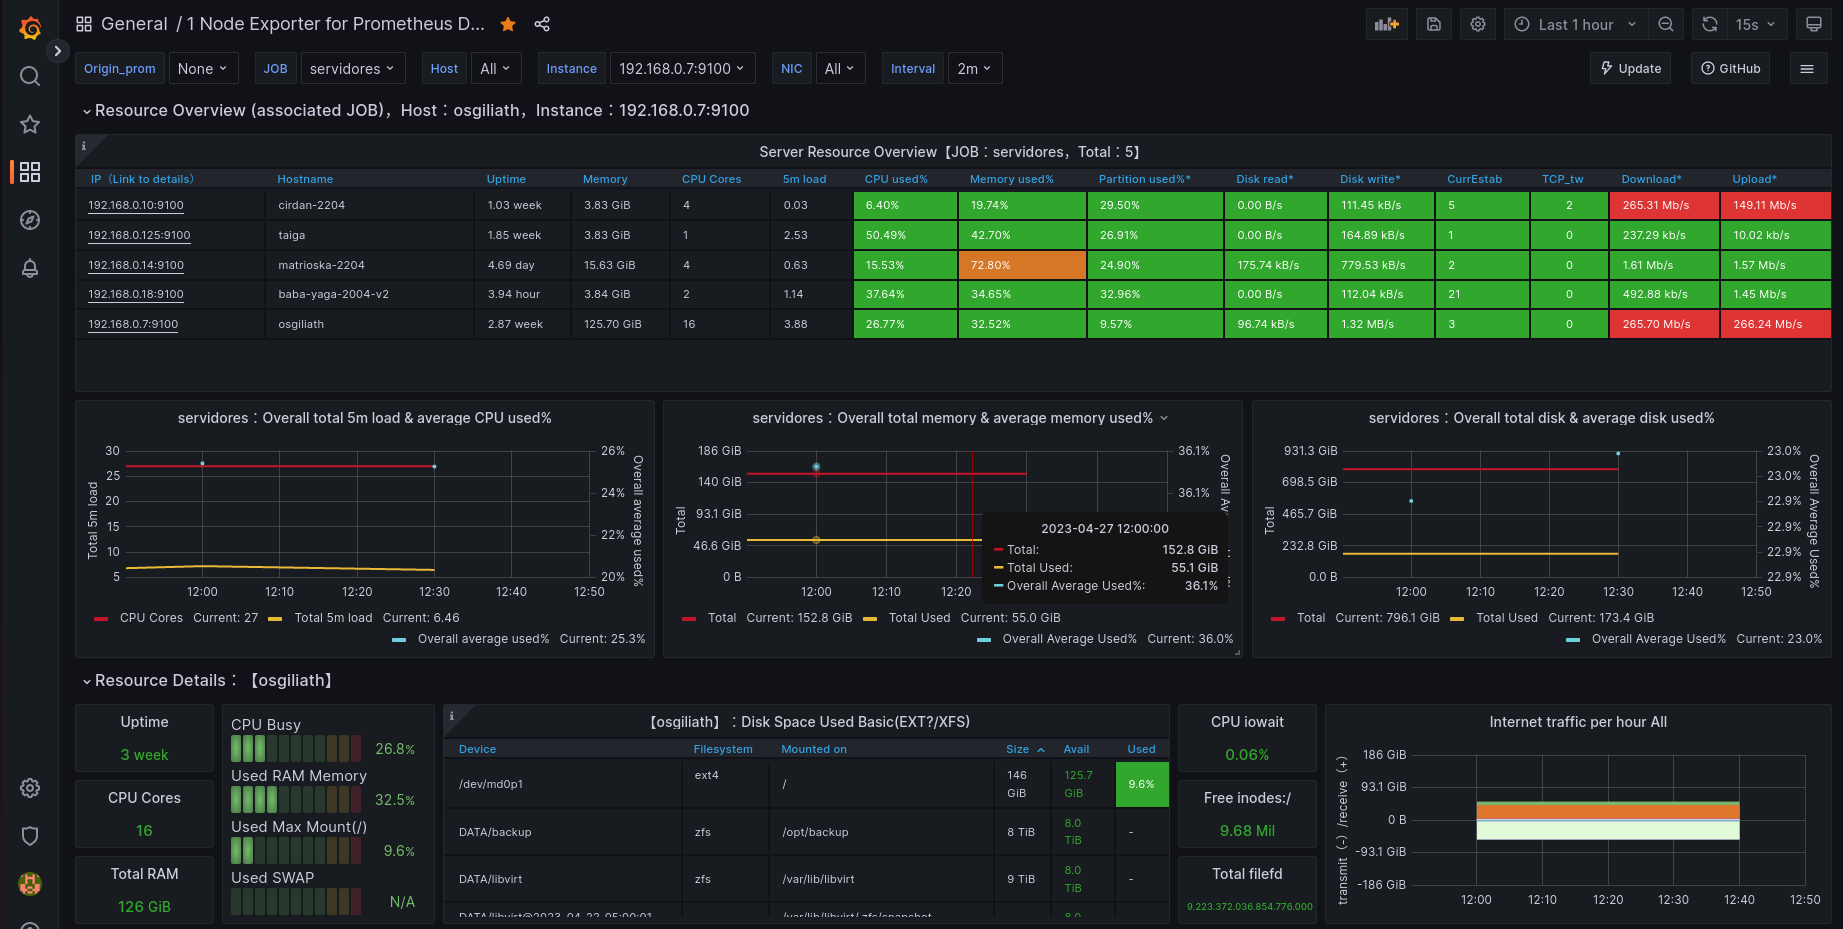This screenshot has height=929, width=1843.
Task: Sort table by Hostname column
Action: tap(305, 179)
